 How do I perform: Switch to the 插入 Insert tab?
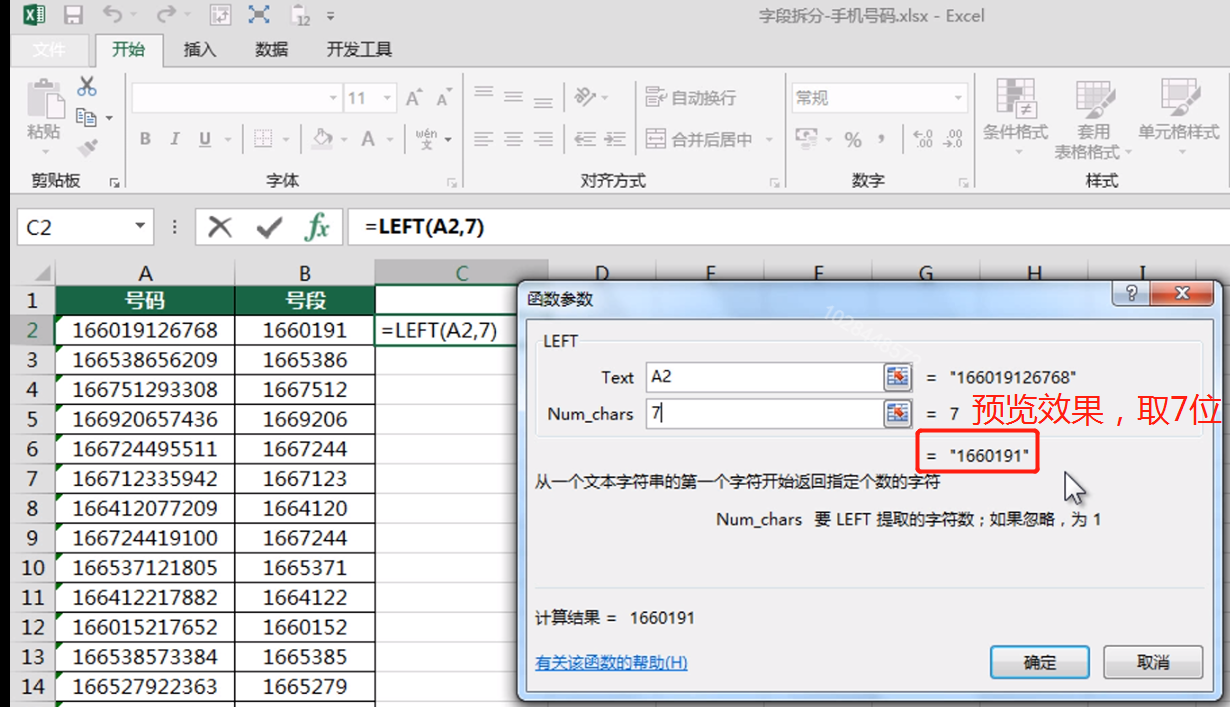coord(200,49)
